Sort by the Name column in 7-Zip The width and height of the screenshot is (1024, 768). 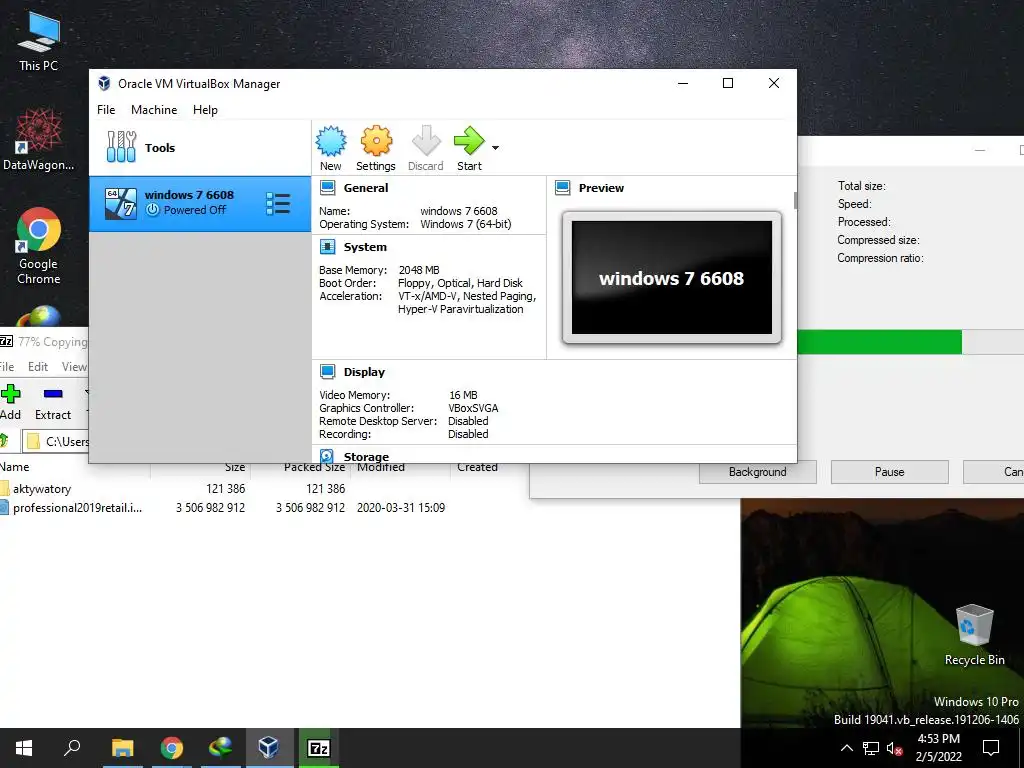tap(14, 467)
